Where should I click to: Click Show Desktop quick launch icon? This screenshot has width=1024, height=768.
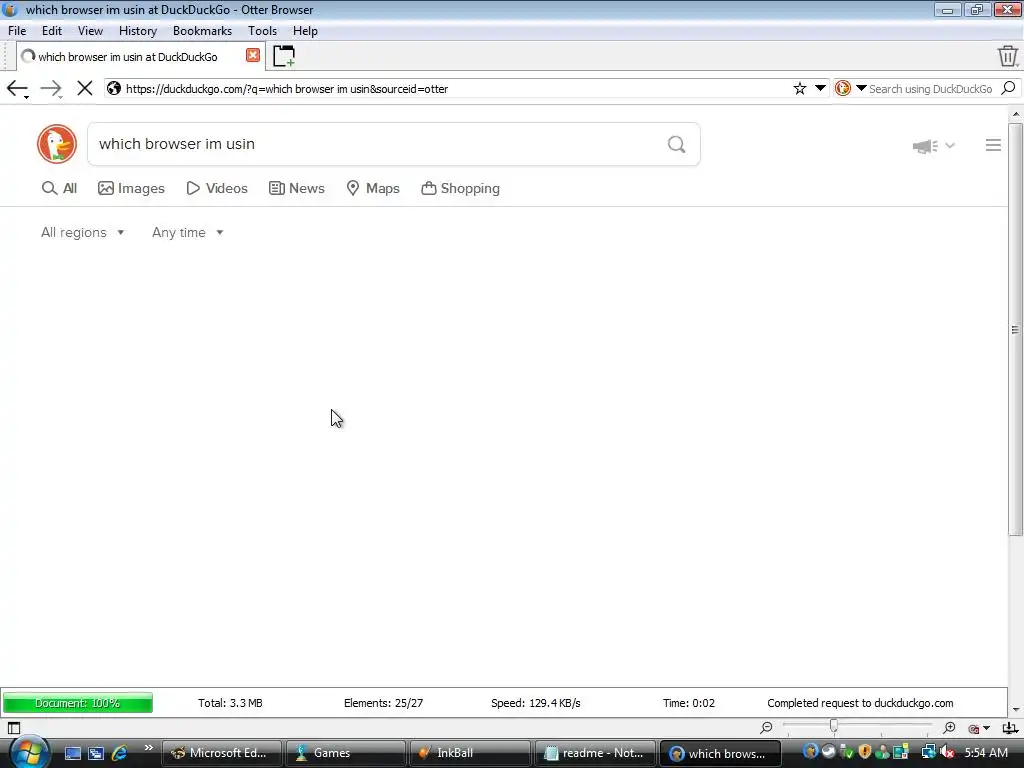[72, 753]
